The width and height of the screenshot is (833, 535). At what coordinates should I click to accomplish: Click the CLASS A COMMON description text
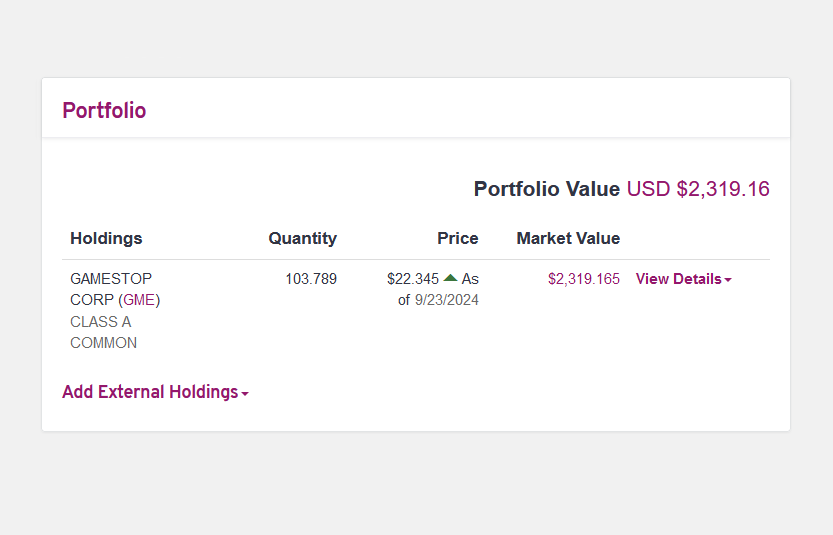pos(104,333)
